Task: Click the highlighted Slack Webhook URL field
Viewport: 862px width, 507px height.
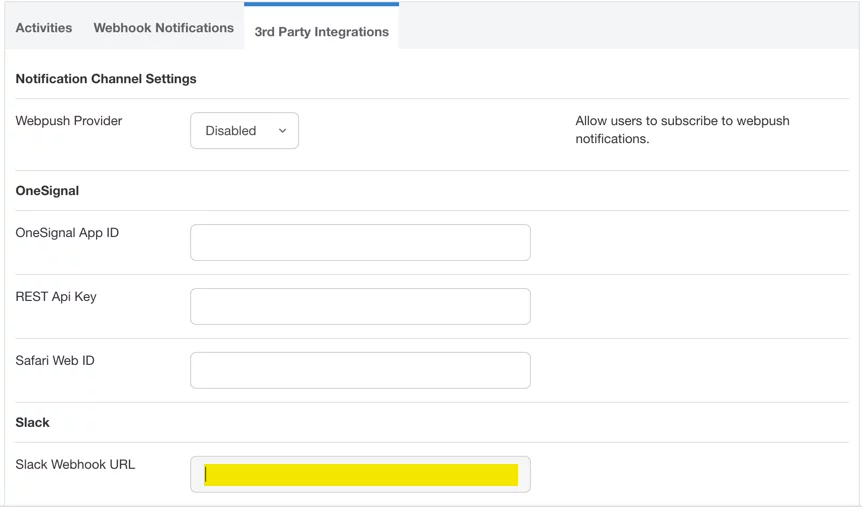Action: click(360, 475)
